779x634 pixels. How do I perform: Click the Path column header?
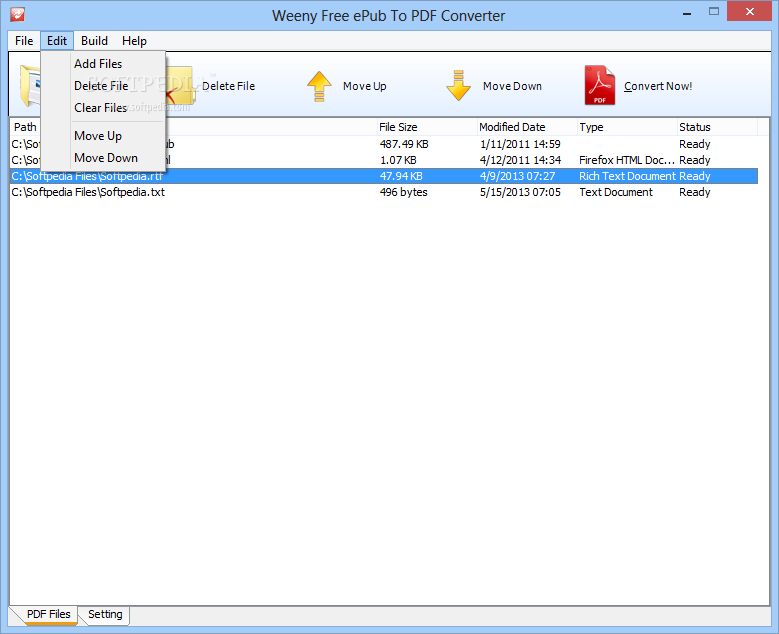point(25,127)
